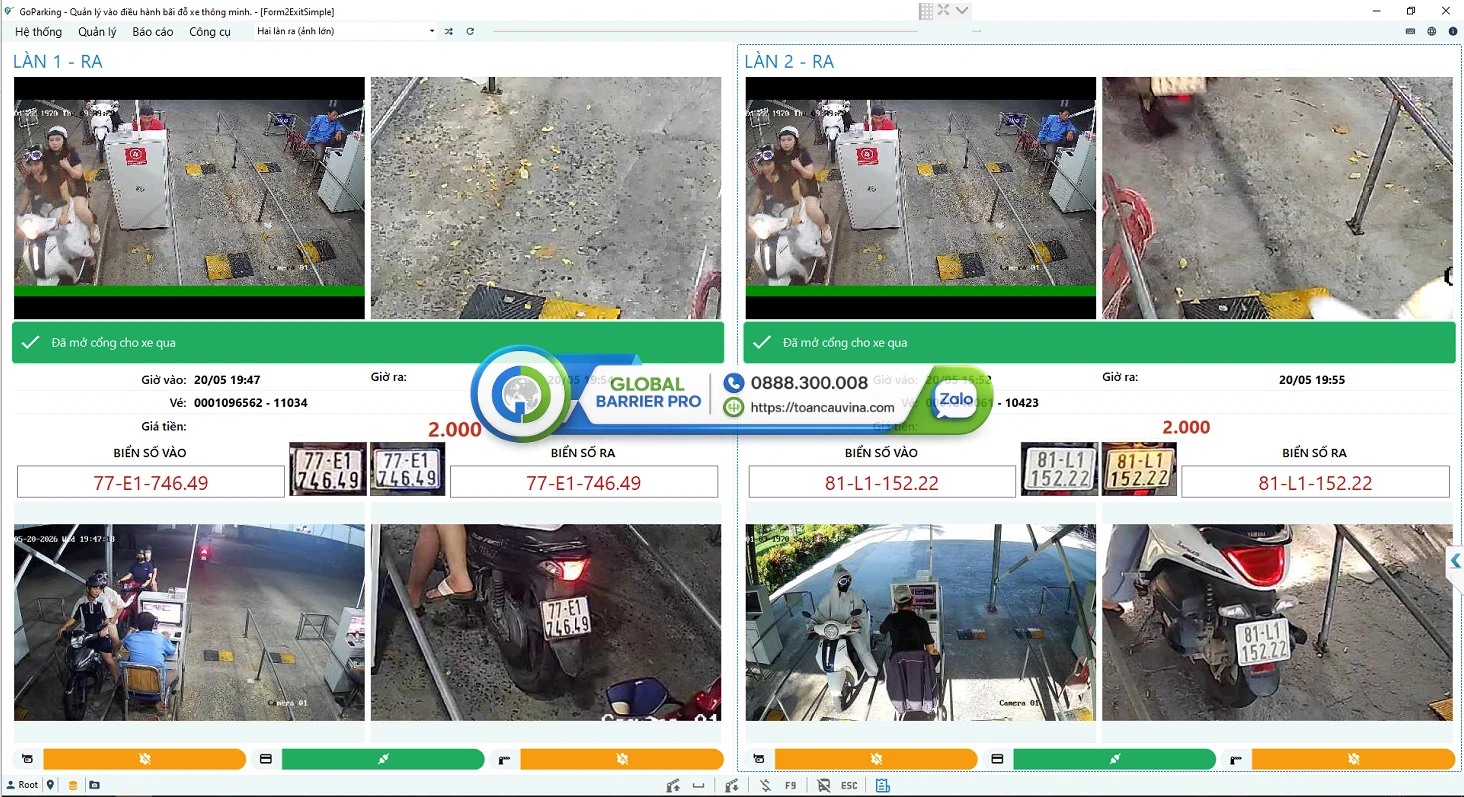Click the globe language icon at top right
Image resolution: width=1464 pixels, height=797 pixels.
point(1432,31)
